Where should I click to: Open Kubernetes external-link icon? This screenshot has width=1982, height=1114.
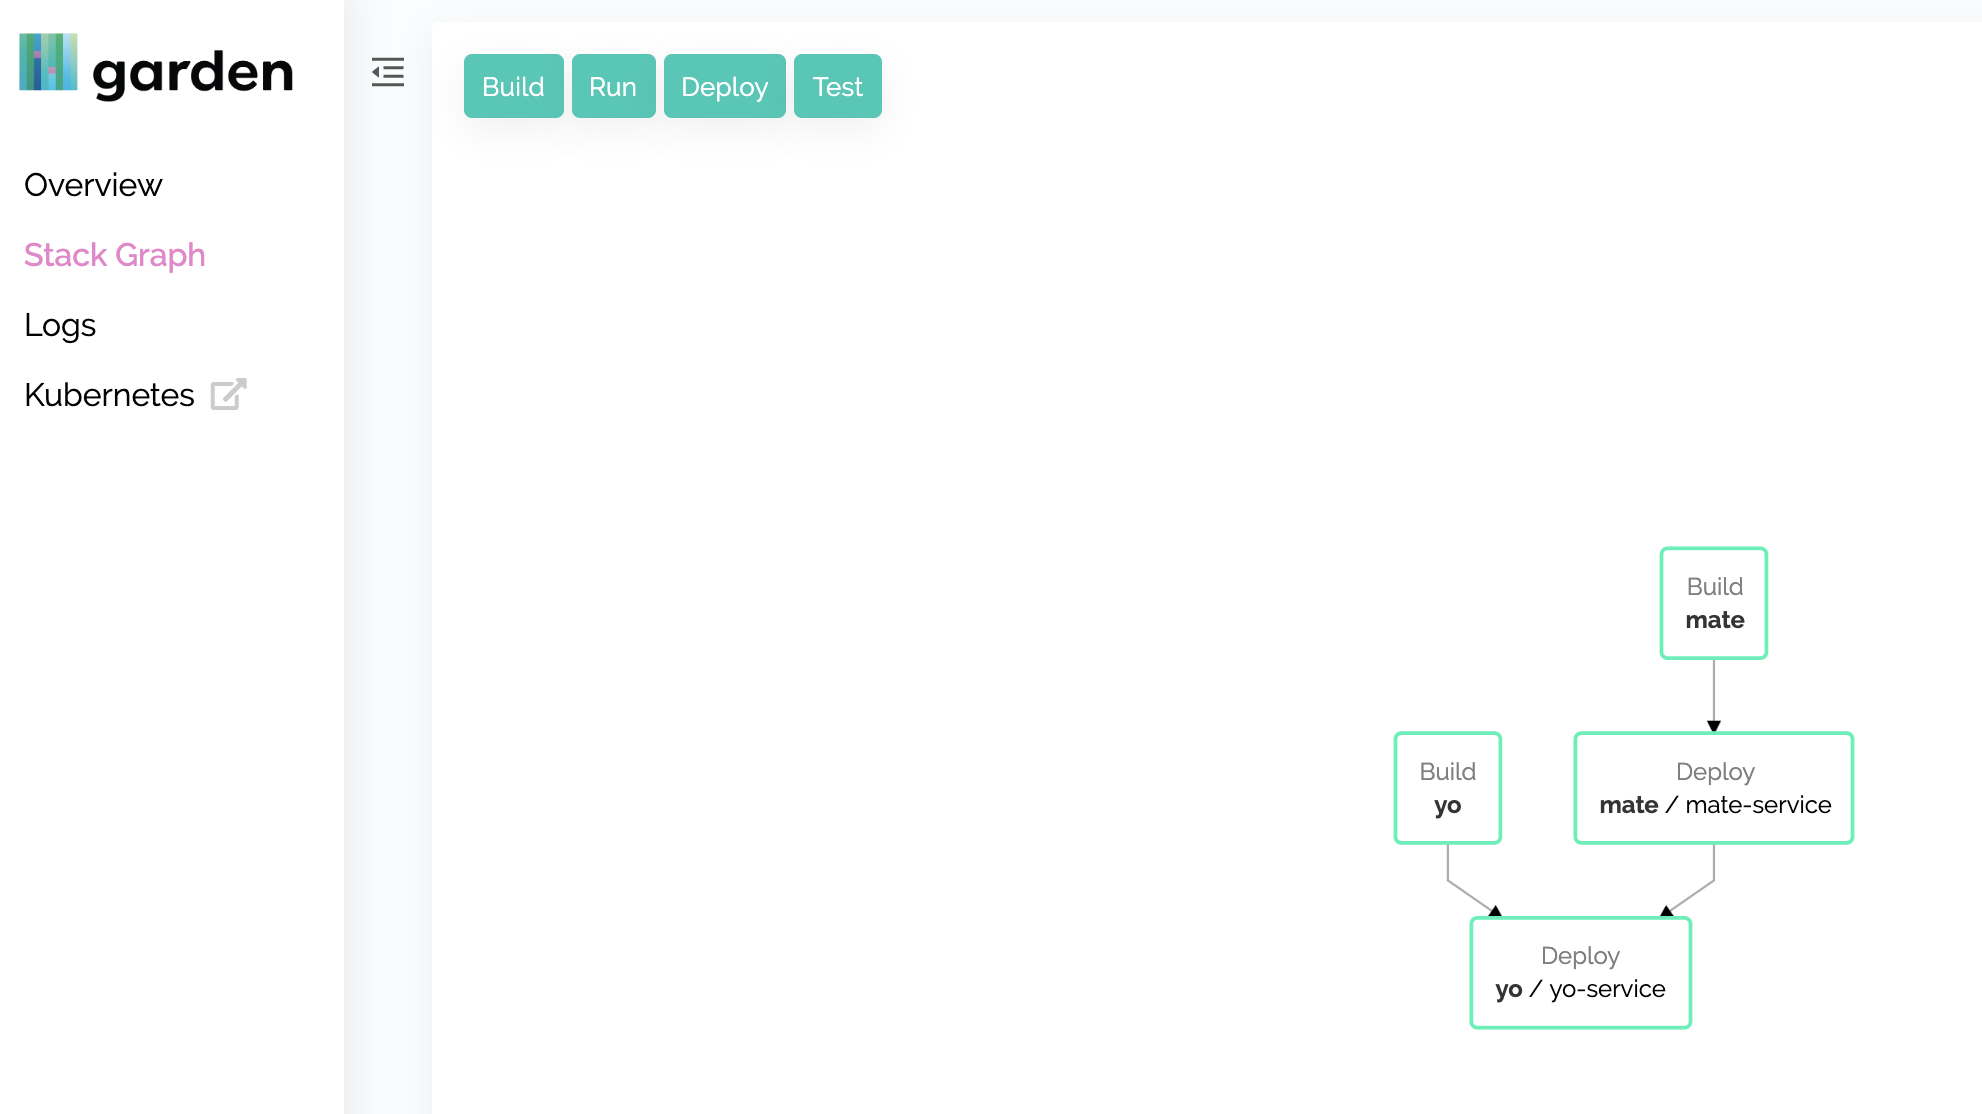click(x=228, y=395)
